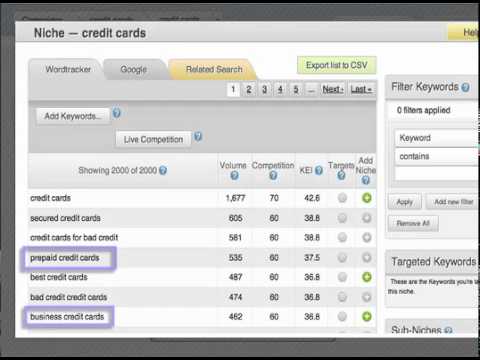Add niche for best credit cards row

[367, 277]
